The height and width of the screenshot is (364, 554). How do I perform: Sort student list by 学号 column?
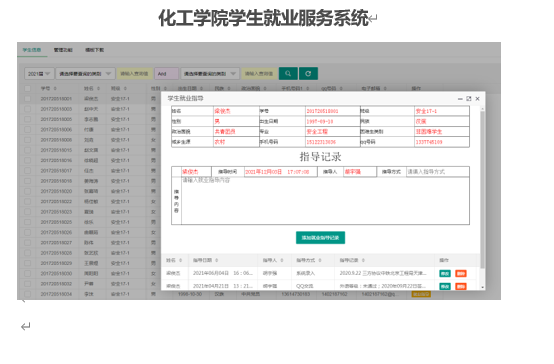(x=48, y=88)
